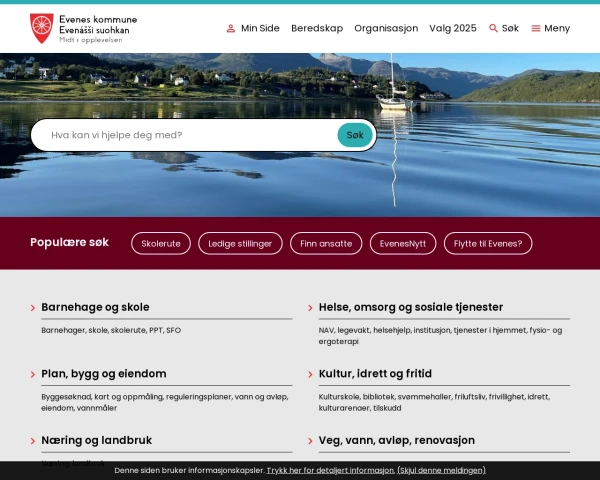This screenshot has width=600, height=480.
Task: Open Næring og landbruk heading link
Action: pos(96,440)
